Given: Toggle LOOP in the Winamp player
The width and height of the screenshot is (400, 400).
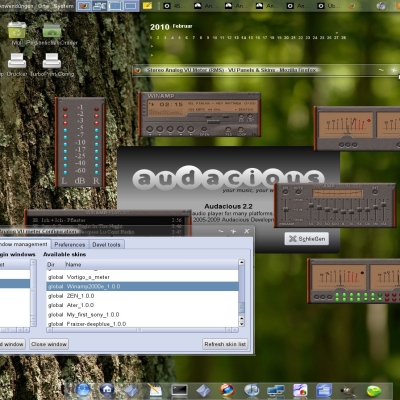Looking at the screenshot, I should pos(241,130).
